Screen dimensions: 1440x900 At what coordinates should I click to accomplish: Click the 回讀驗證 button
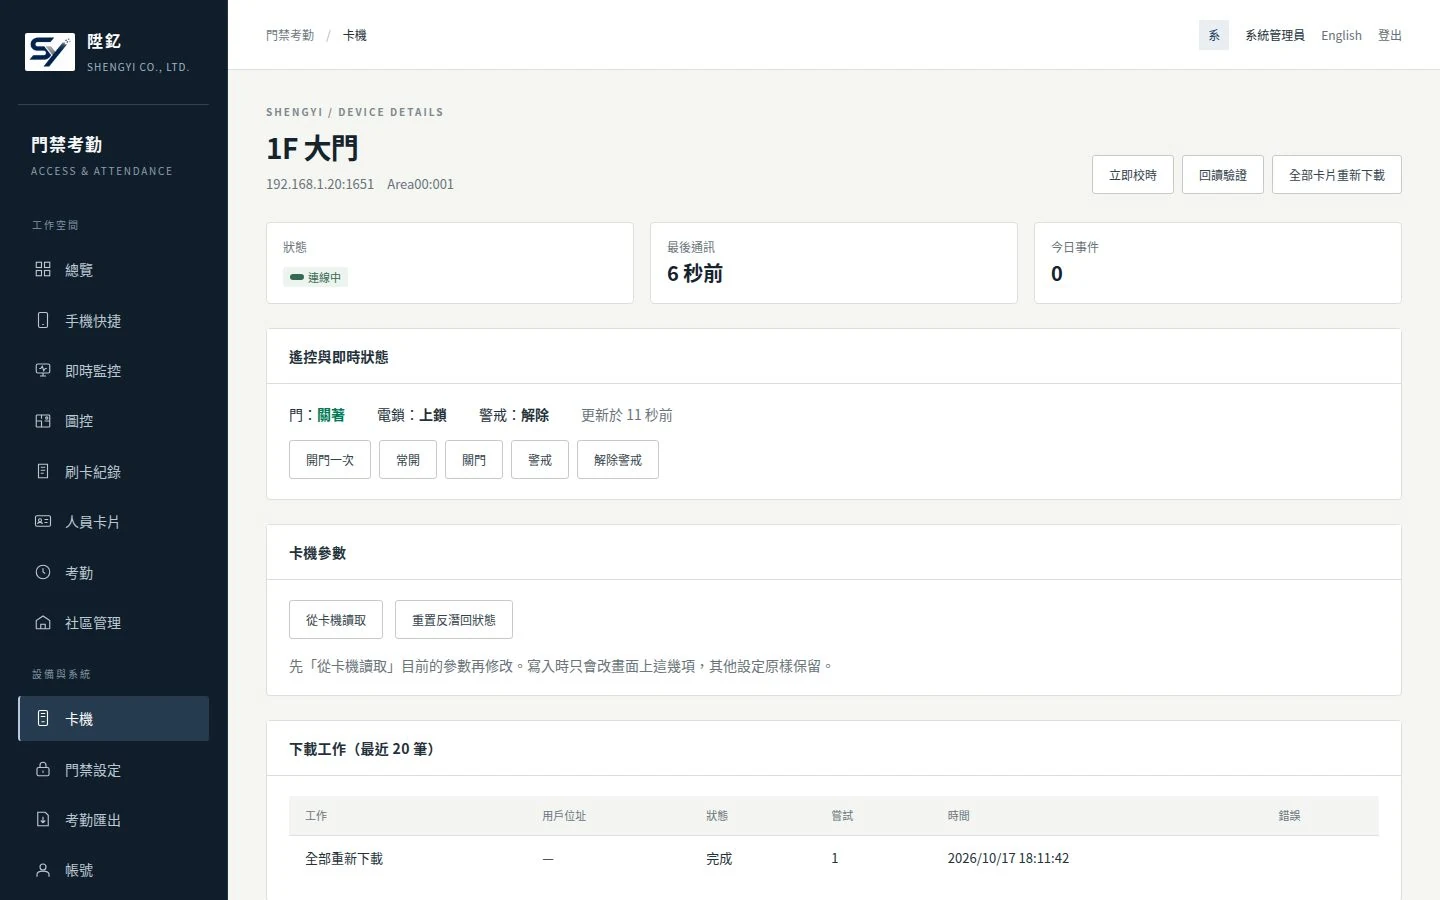[1223, 175]
